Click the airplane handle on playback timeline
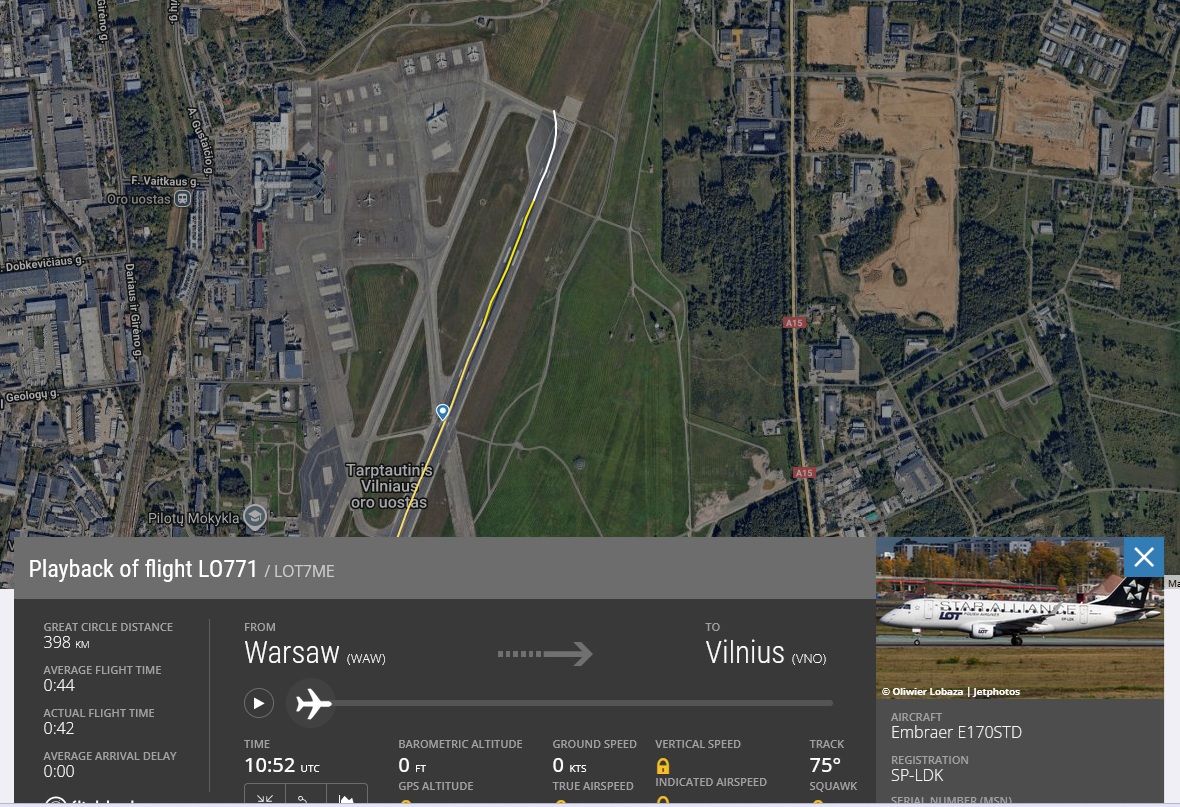The image size is (1180, 807). click(x=312, y=704)
